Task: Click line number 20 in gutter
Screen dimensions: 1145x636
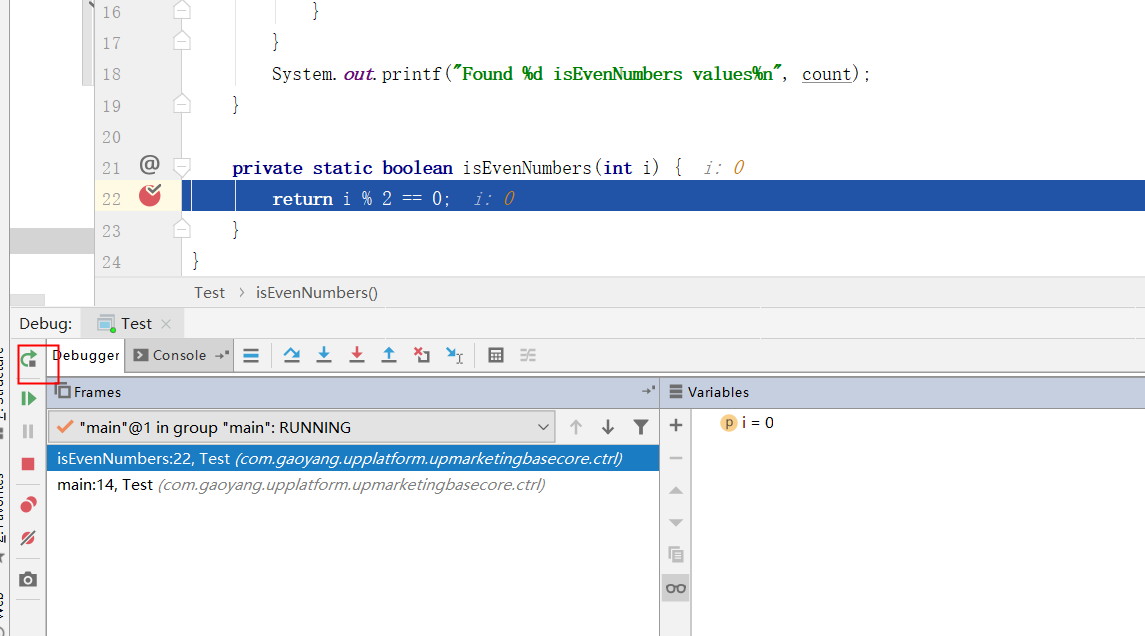Action: 112,137
